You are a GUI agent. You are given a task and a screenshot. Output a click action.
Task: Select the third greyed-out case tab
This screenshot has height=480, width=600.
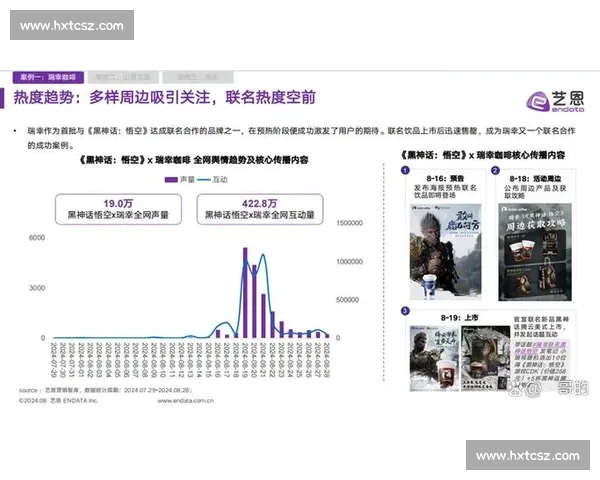point(198,76)
